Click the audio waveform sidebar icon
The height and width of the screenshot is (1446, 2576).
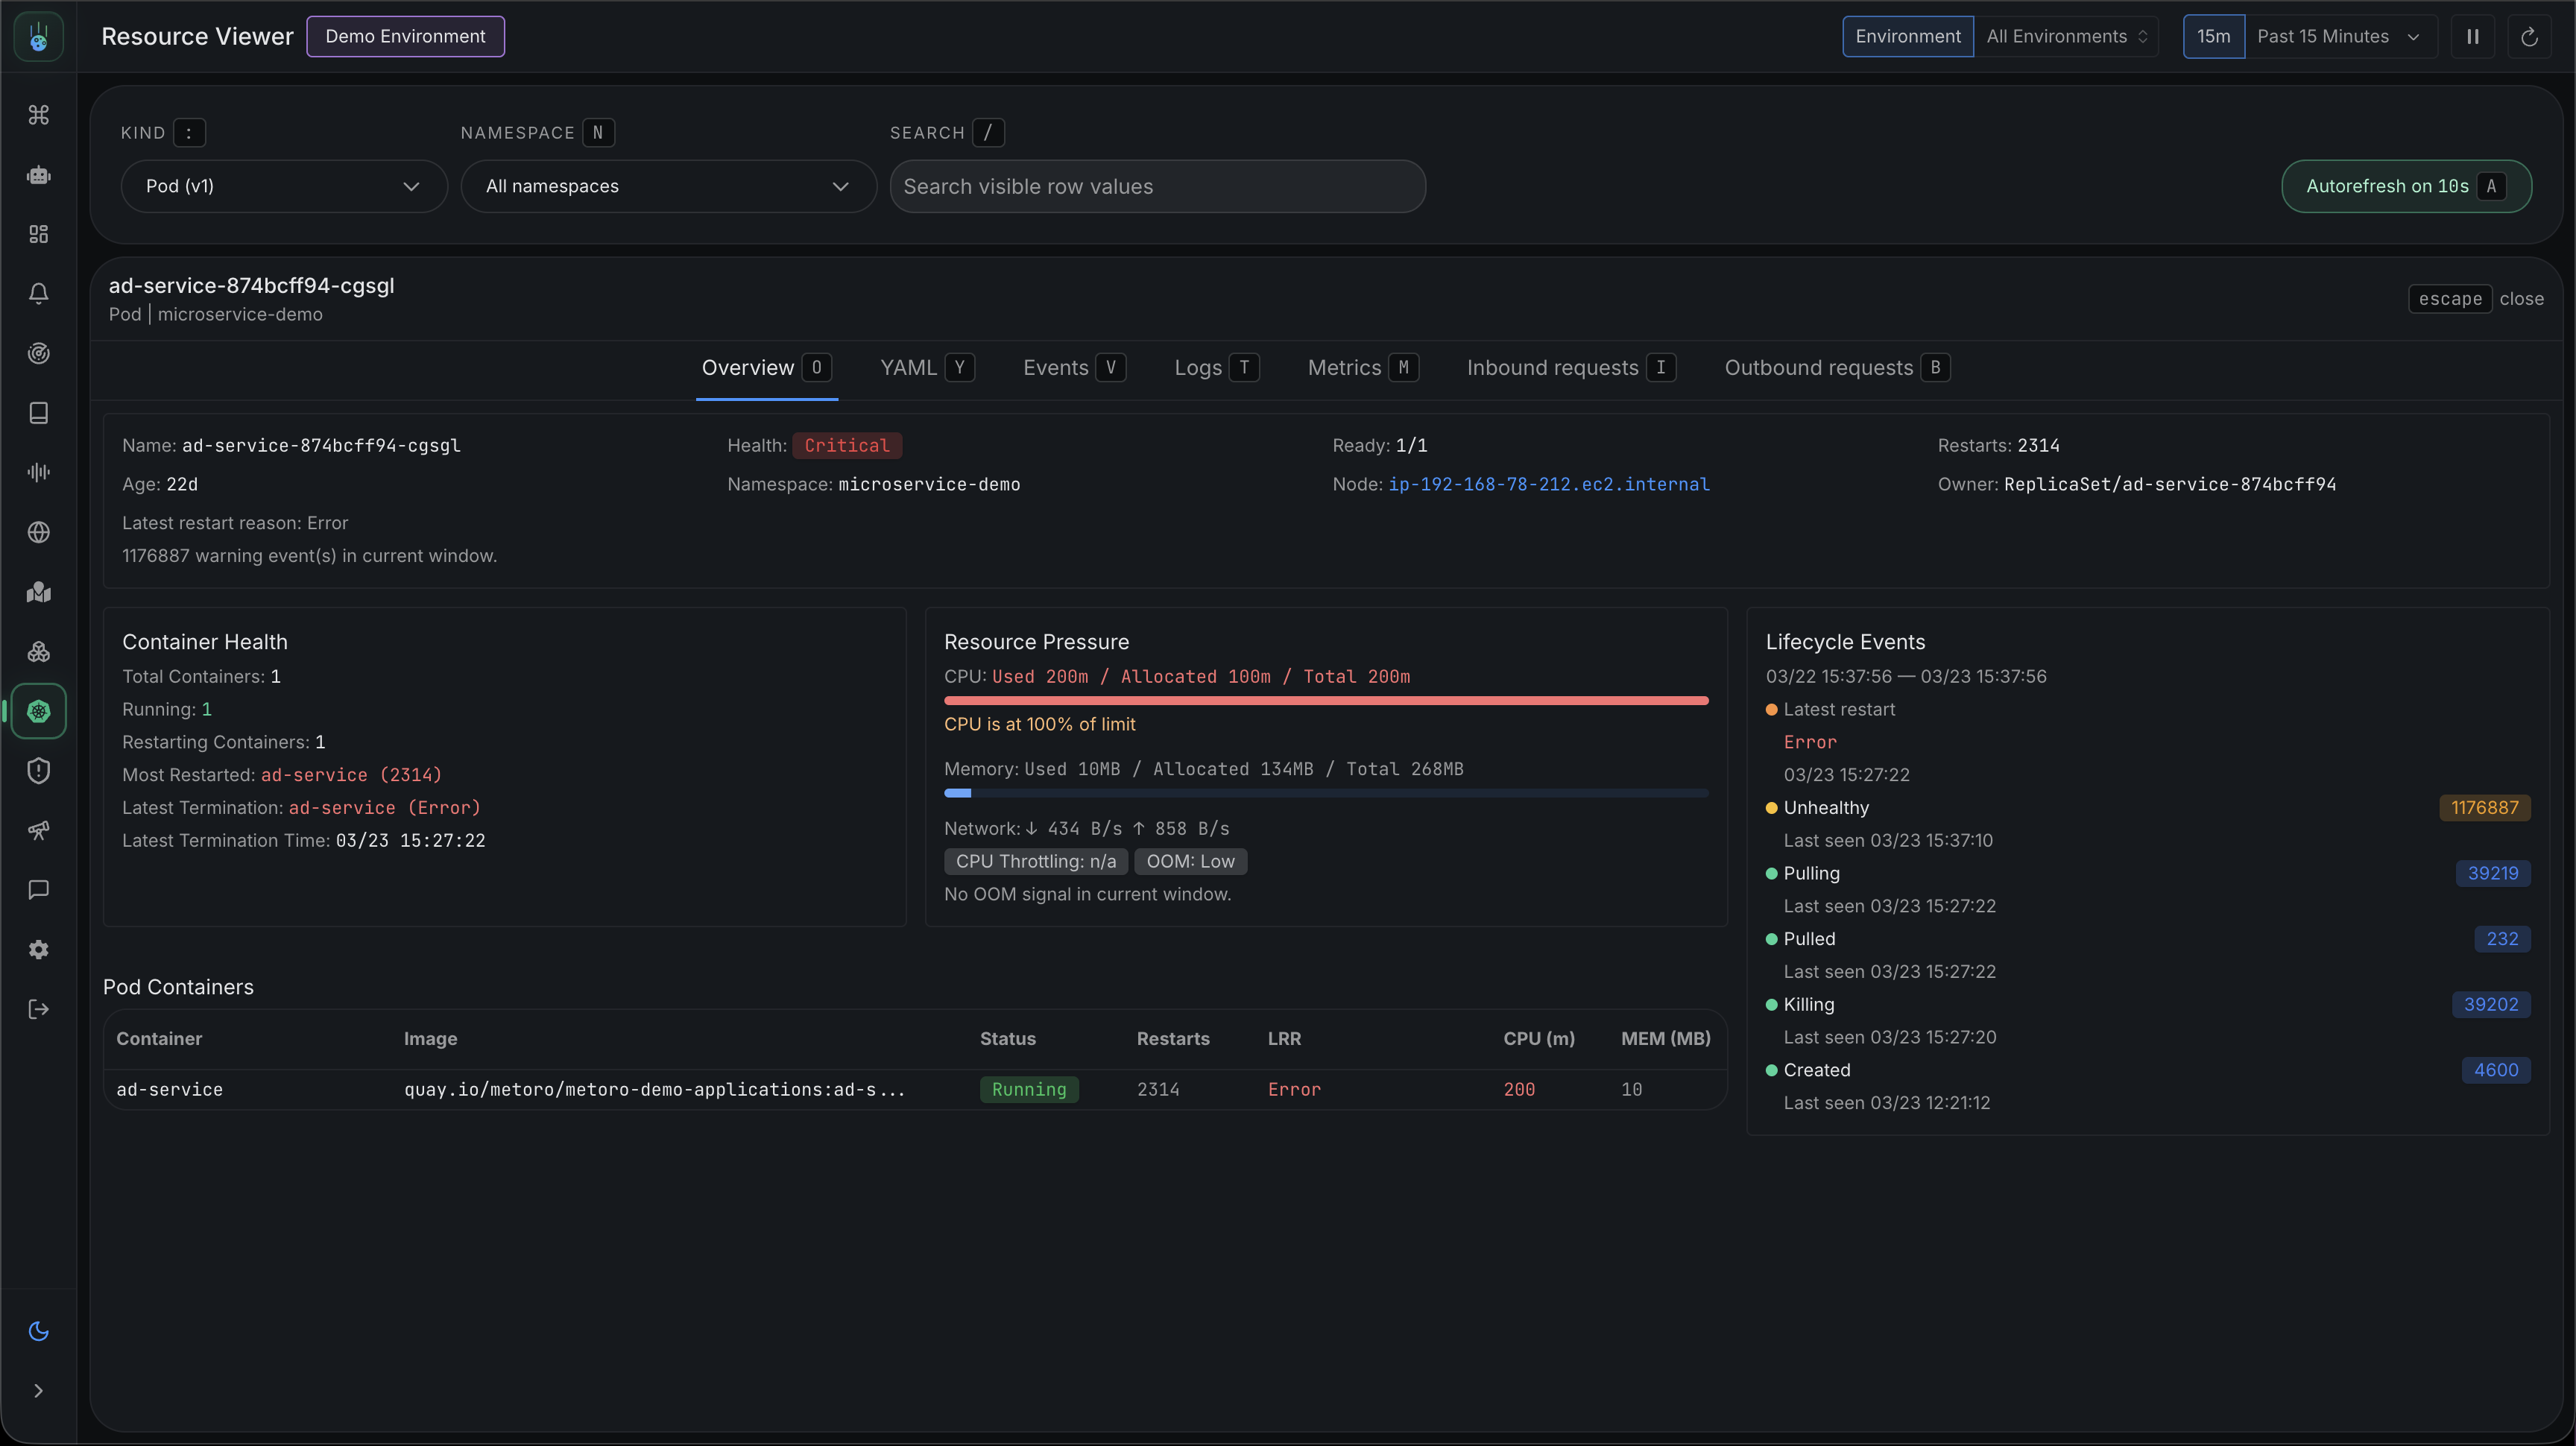(x=38, y=472)
